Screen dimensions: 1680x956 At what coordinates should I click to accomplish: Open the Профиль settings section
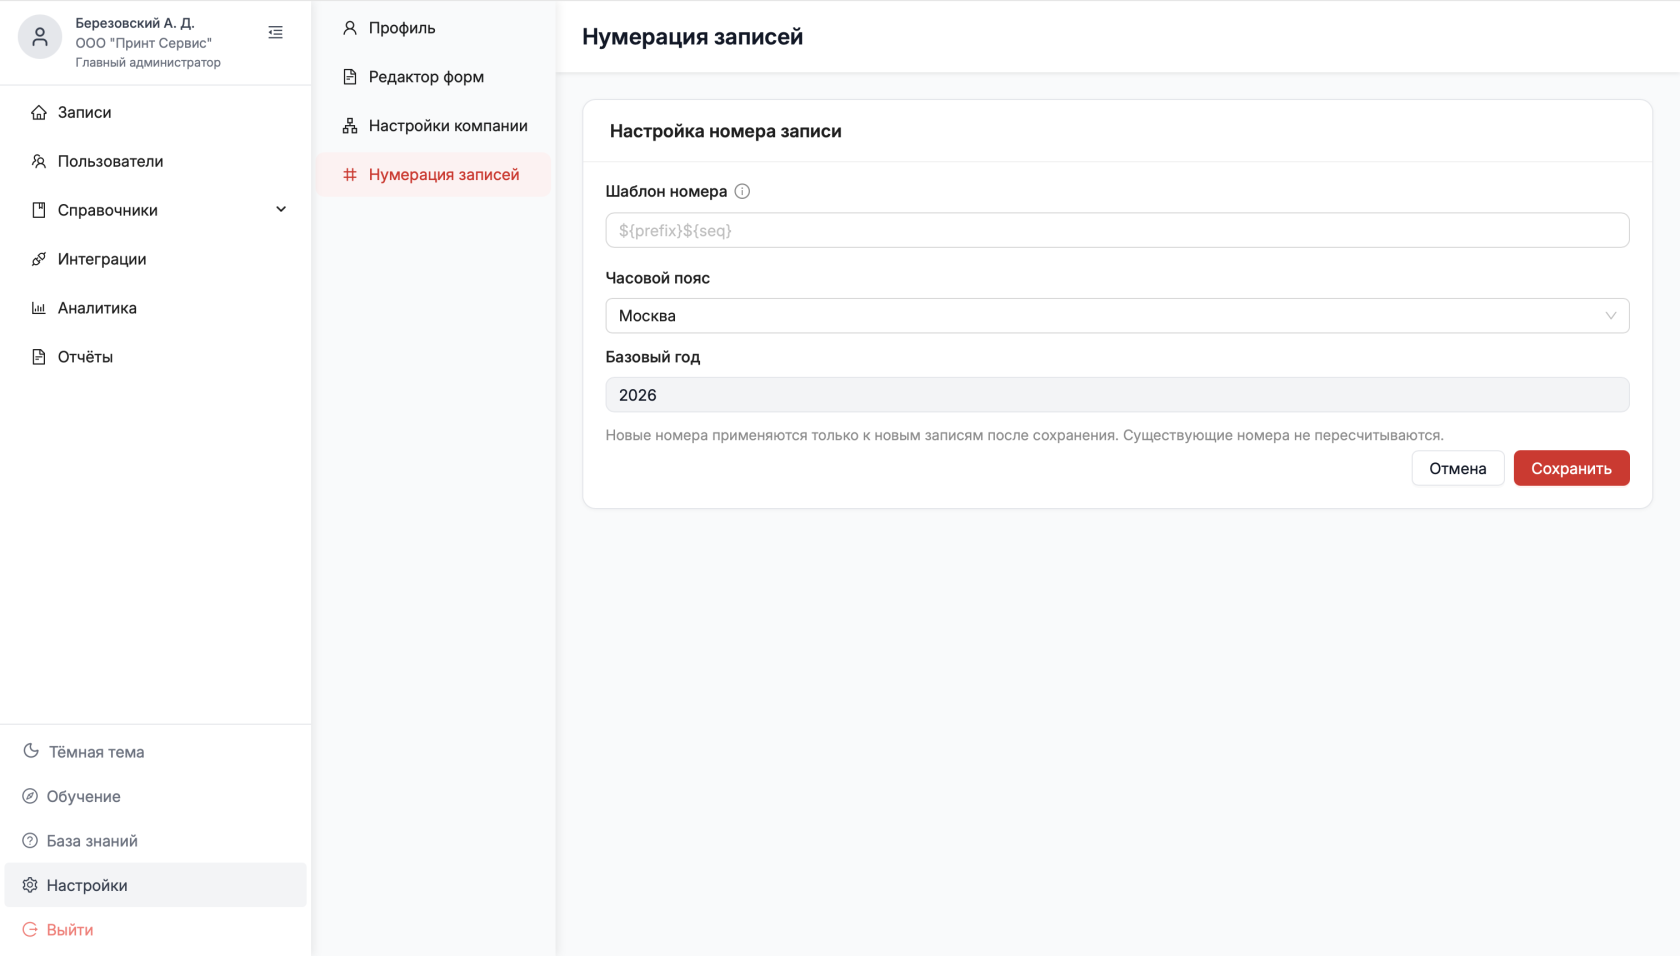click(433, 28)
